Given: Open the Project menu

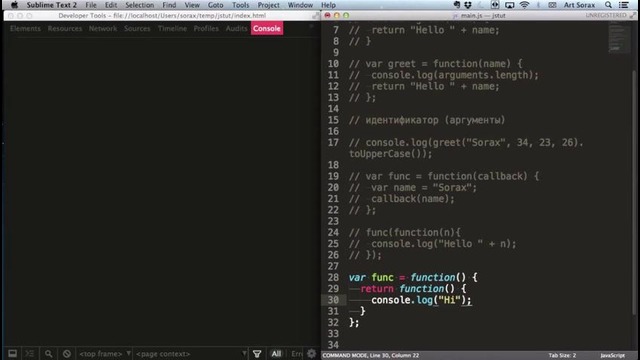Looking at the screenshot, I should (268, 5).
